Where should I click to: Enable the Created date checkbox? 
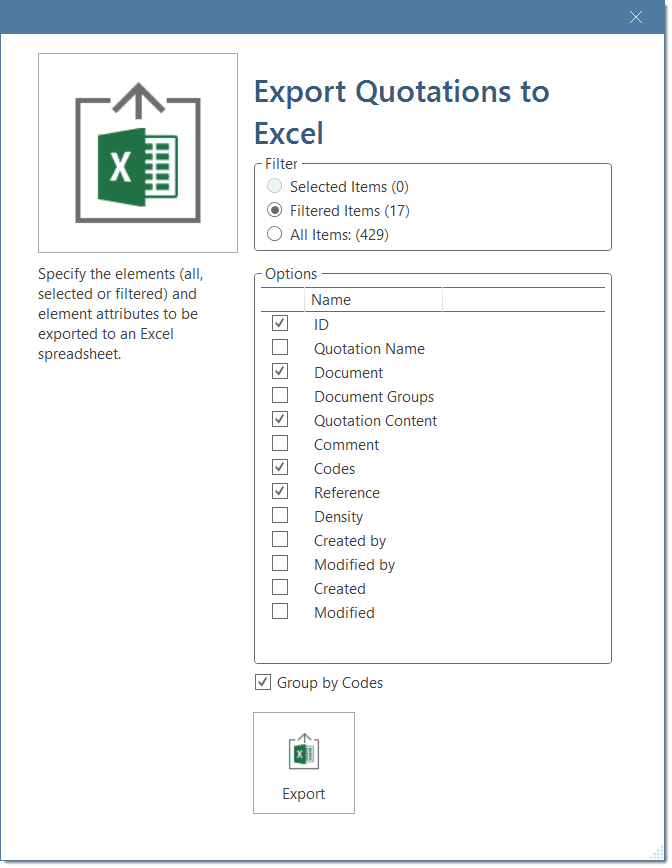tap(280, 587)
